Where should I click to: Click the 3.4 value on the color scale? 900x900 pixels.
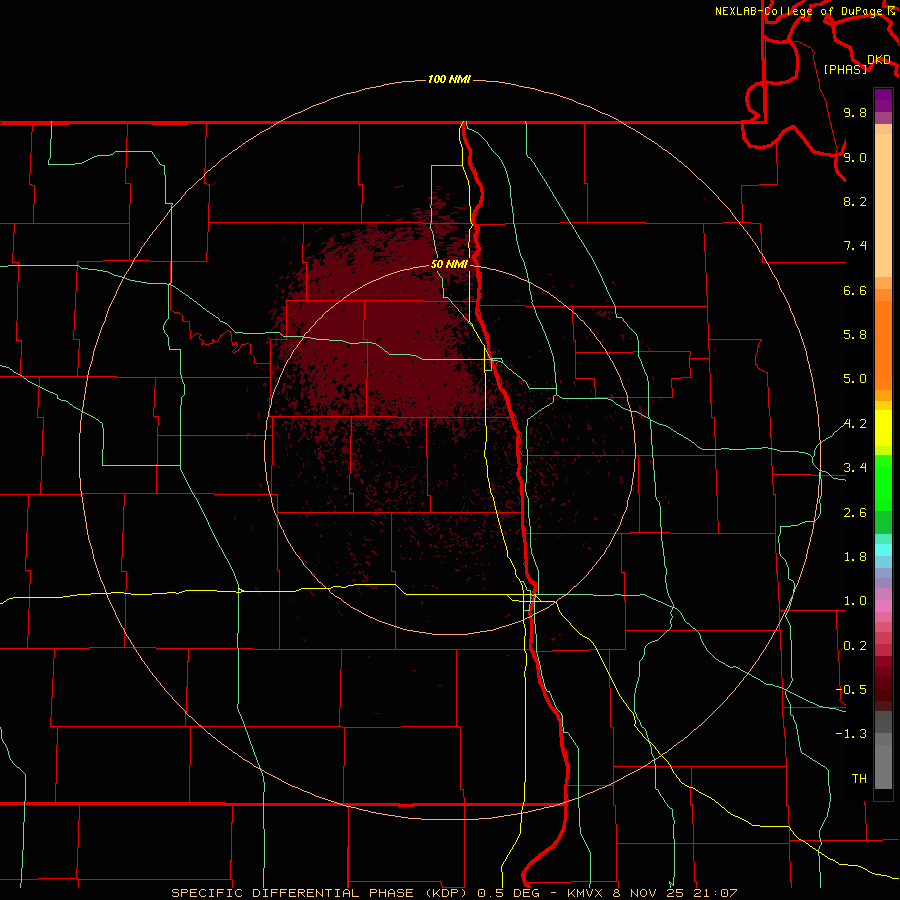(x=855, y=468)
